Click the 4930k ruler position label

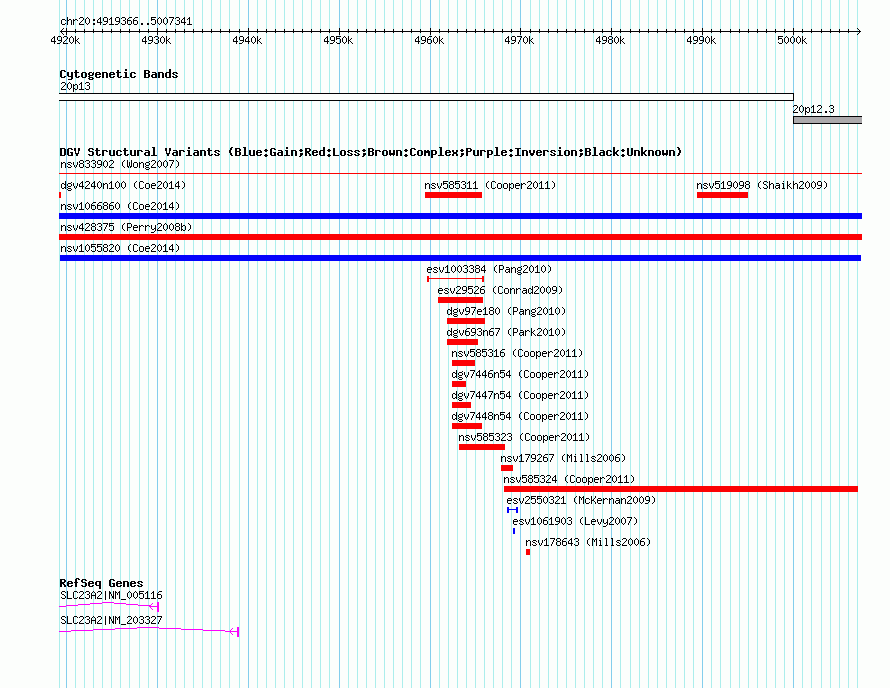[x=156, y=40]
